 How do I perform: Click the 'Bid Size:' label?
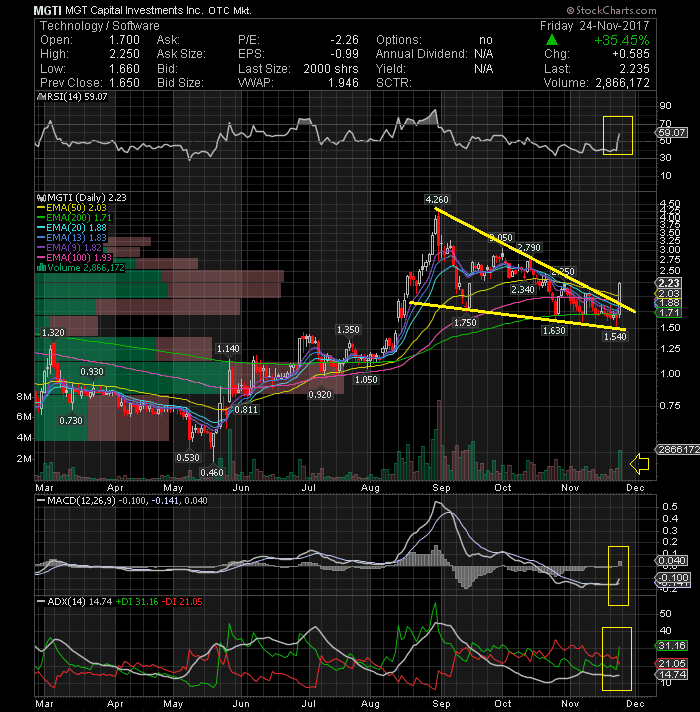tap(180, 83)
